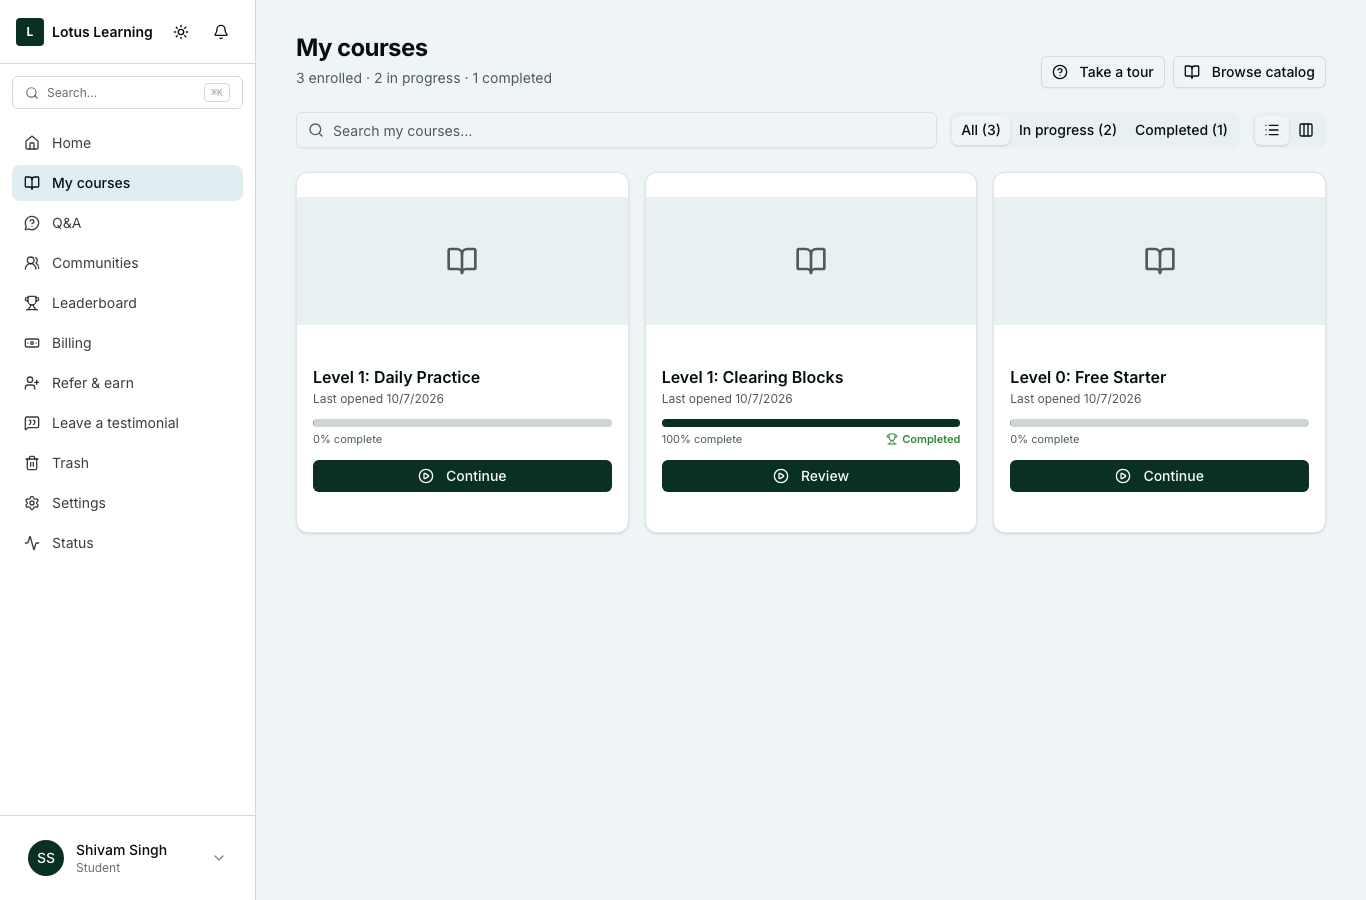Go to Trash in the sidebar

point(128,463)
